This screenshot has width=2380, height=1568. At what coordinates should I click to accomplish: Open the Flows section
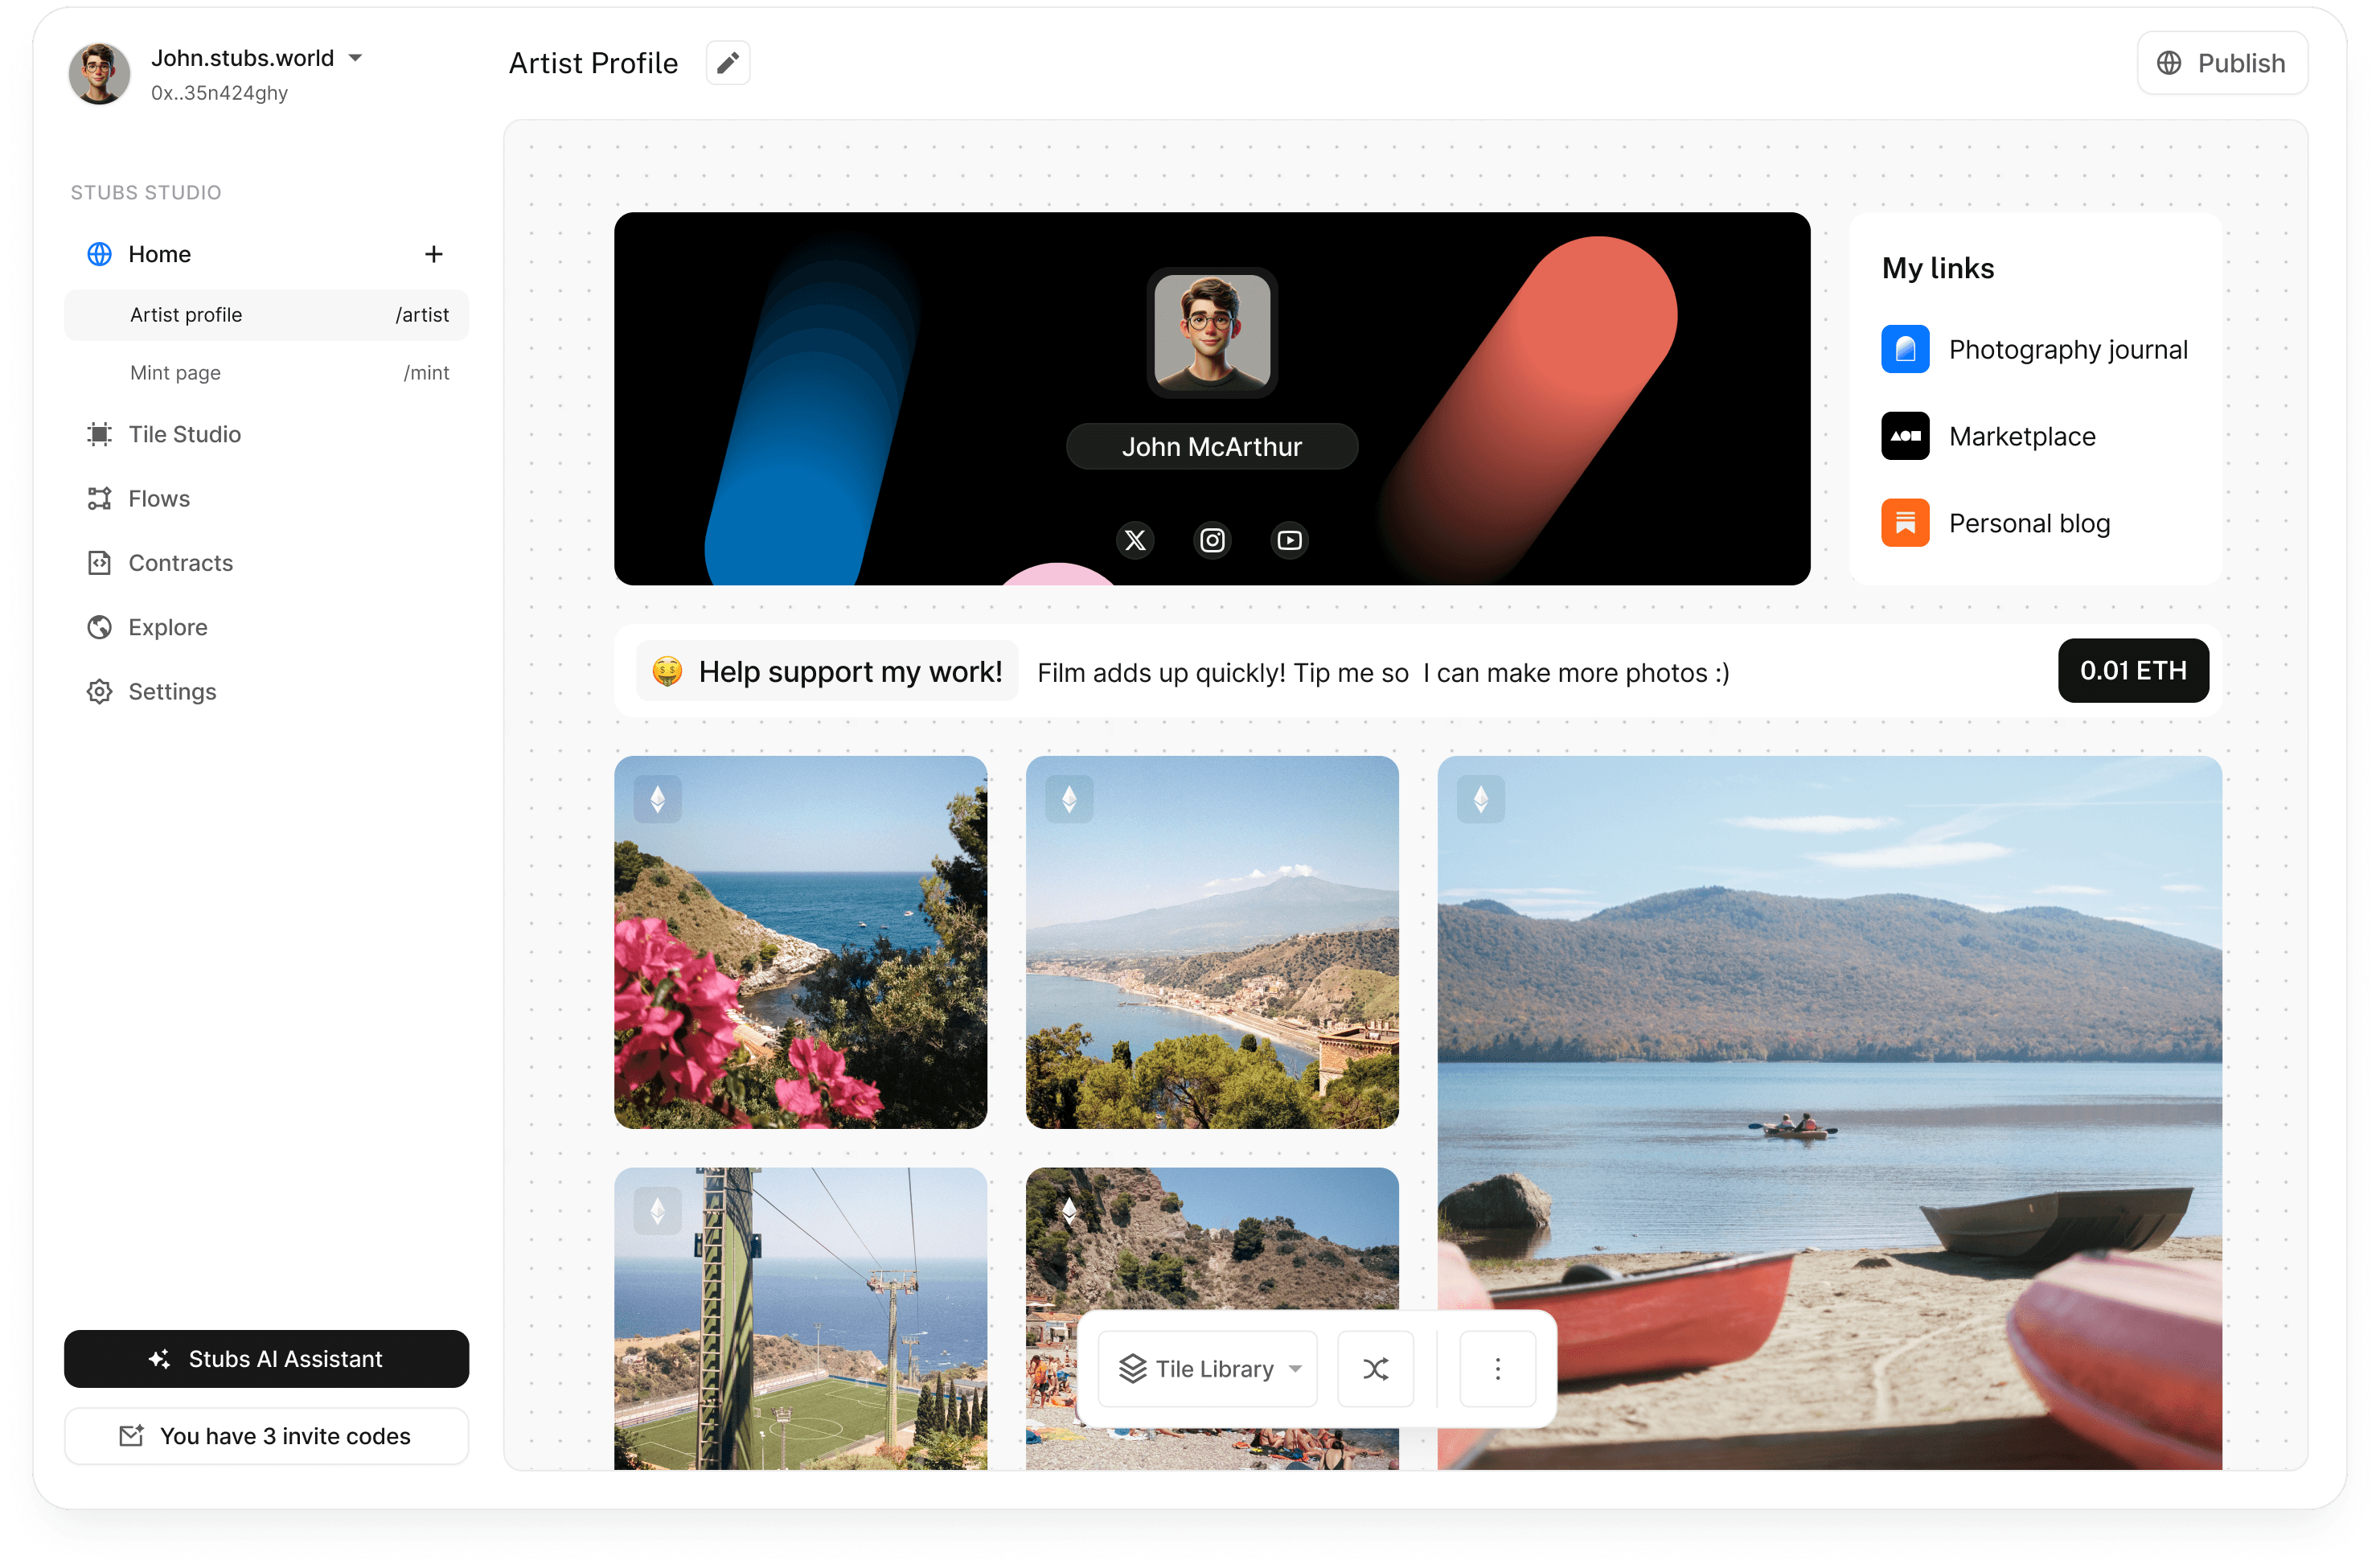click(x=159, y=498)
